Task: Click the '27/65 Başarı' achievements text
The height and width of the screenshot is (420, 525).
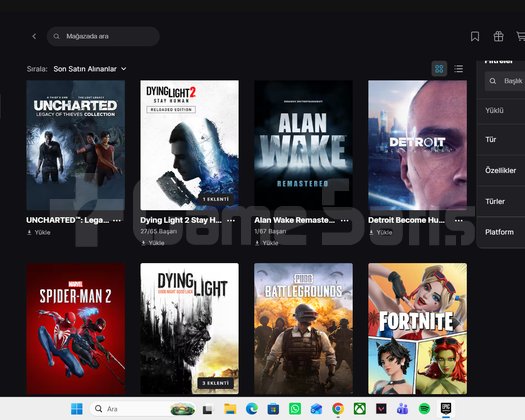Action: point(159,231)
